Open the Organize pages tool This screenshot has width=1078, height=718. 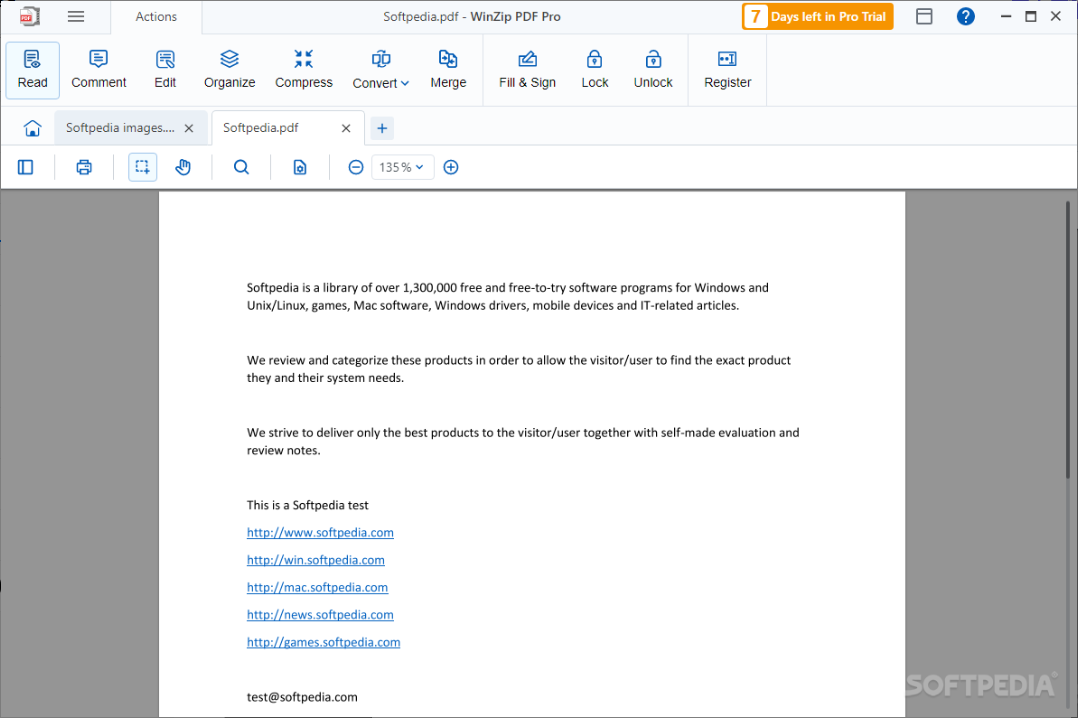coord(229,69)
